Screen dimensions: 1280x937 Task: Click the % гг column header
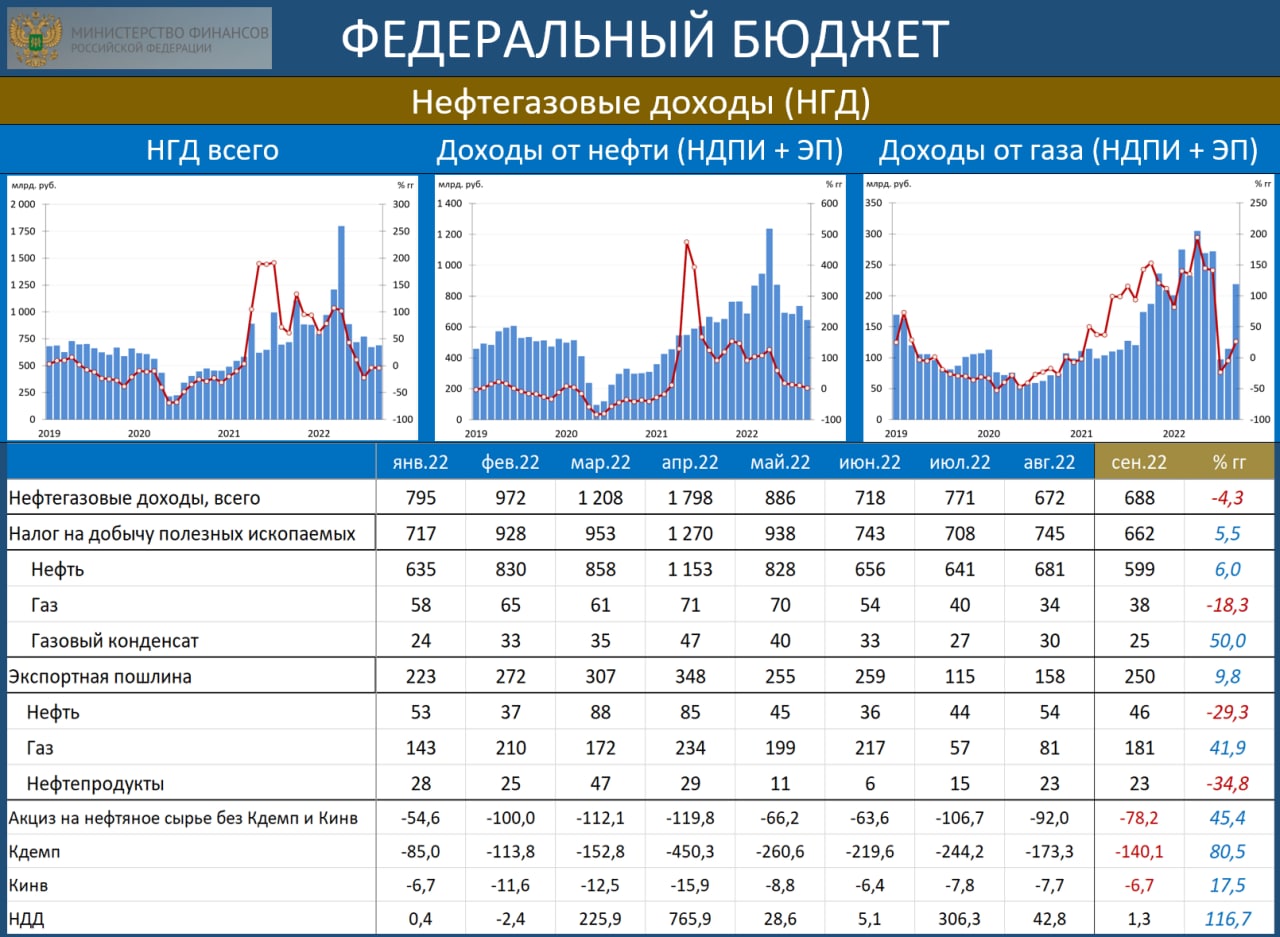(x=1229, y=462)
